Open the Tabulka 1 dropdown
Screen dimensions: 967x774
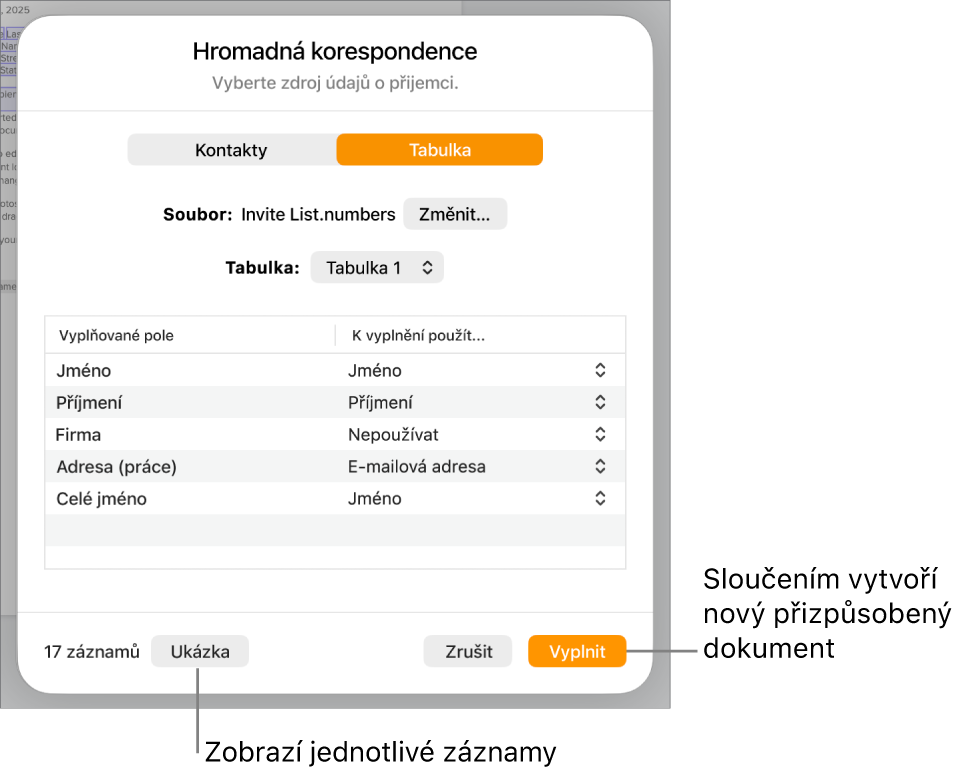pos(377,268)
